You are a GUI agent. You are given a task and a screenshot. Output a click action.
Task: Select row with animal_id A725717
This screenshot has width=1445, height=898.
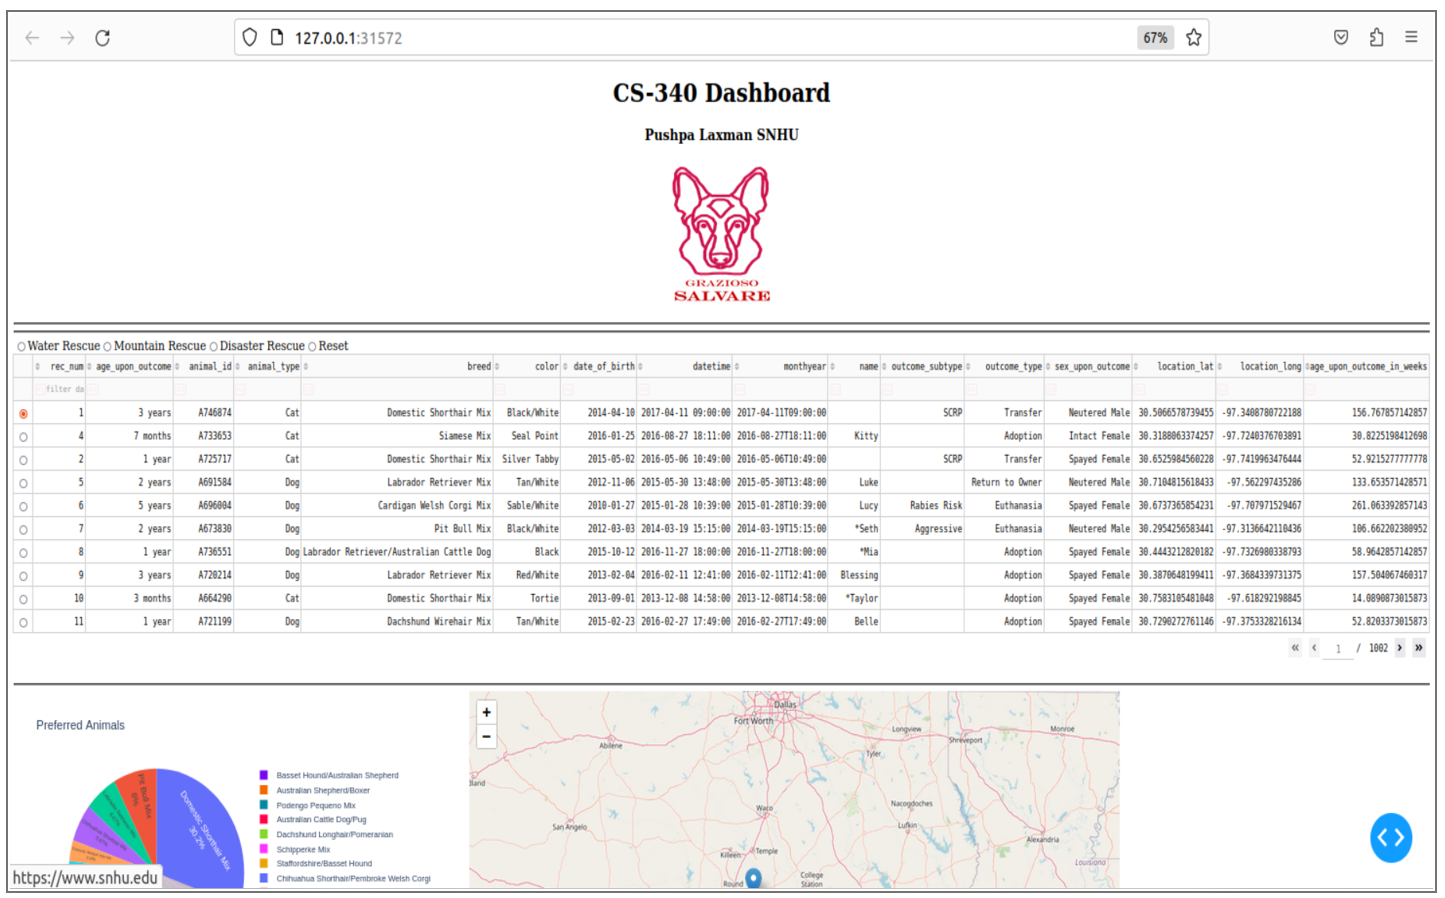pyautogui.click(x=23, y=460)
